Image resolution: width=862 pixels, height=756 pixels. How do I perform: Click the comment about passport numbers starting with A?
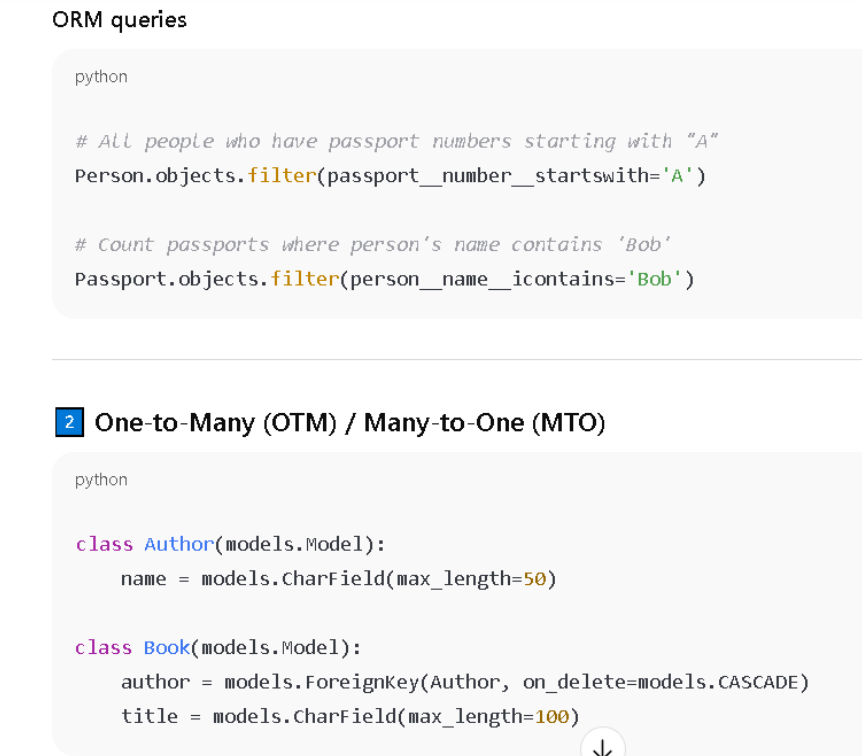click(397, 141)
